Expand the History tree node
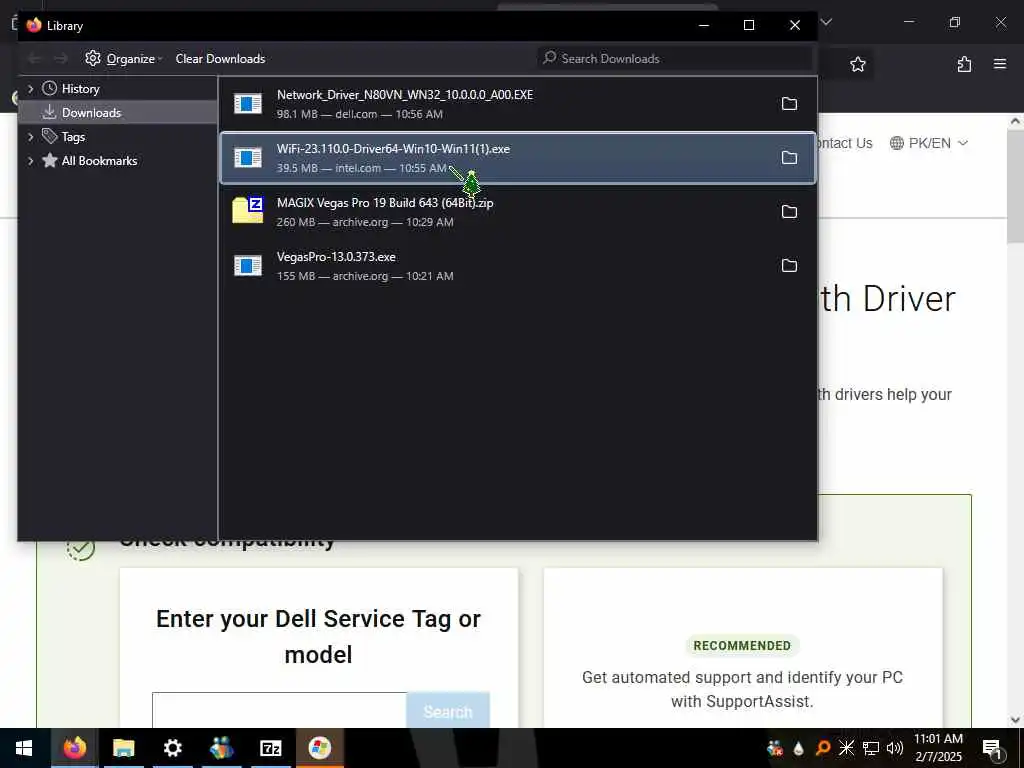The image size is (1024, 768). click(x=30, y=88)
